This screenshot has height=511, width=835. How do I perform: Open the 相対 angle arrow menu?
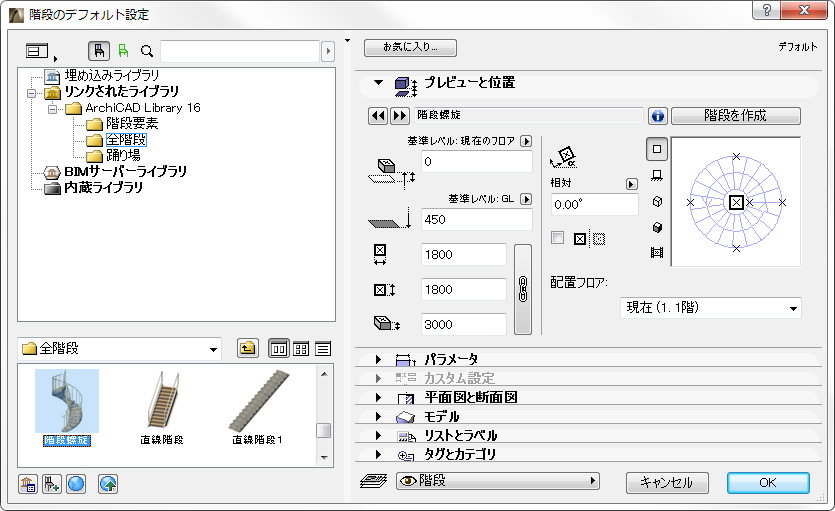[x=632, y=184]
